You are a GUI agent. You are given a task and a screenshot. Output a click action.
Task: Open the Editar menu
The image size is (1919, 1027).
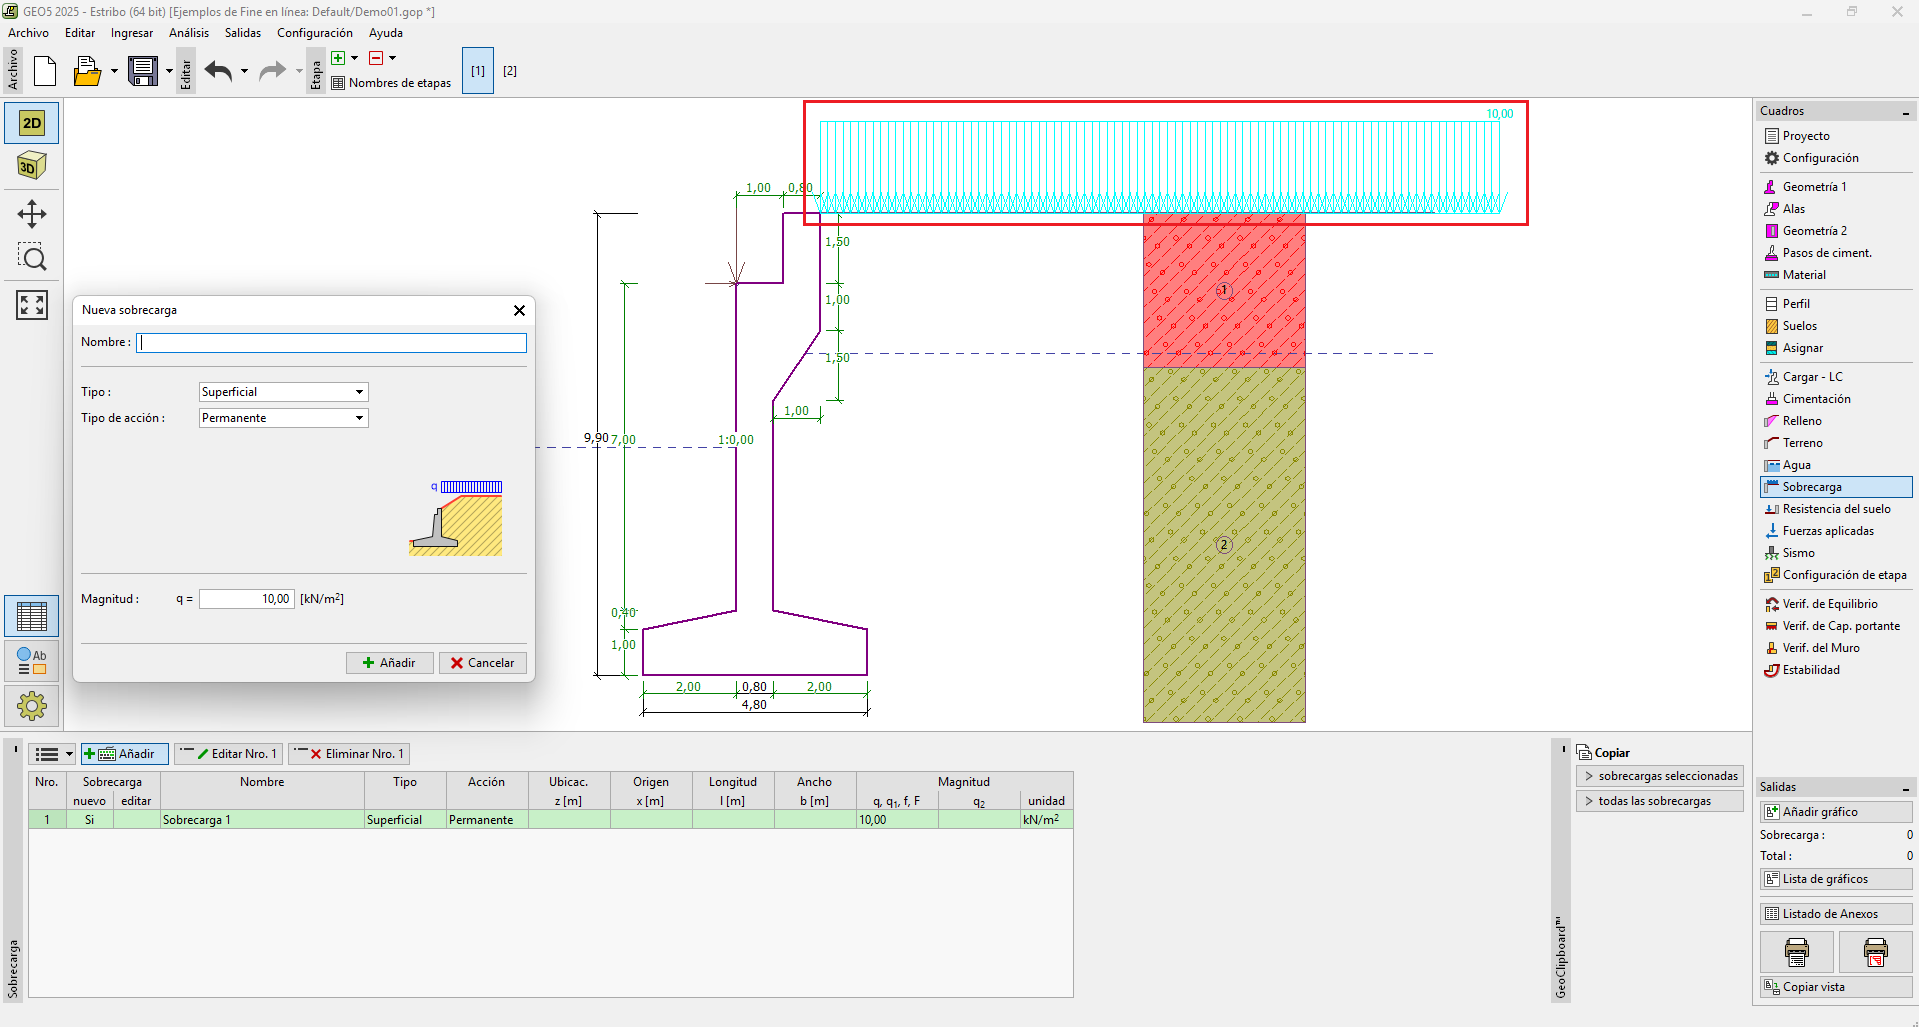click(80, 33)
